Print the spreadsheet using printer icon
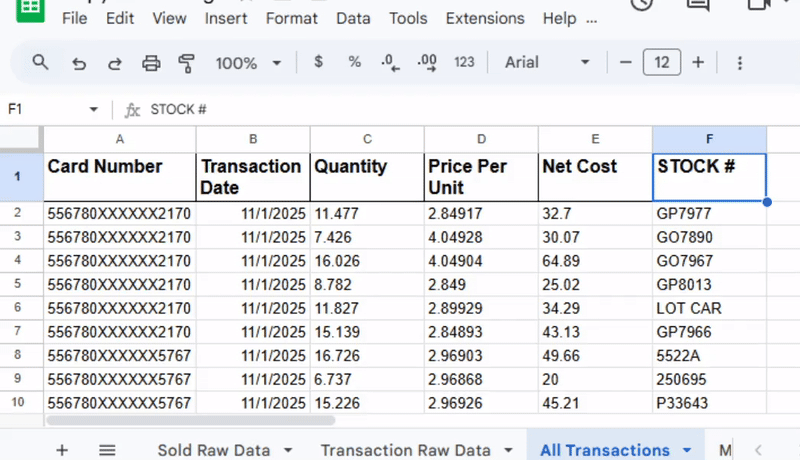Screen dimensions: 800x460 (x=151, y=63)
